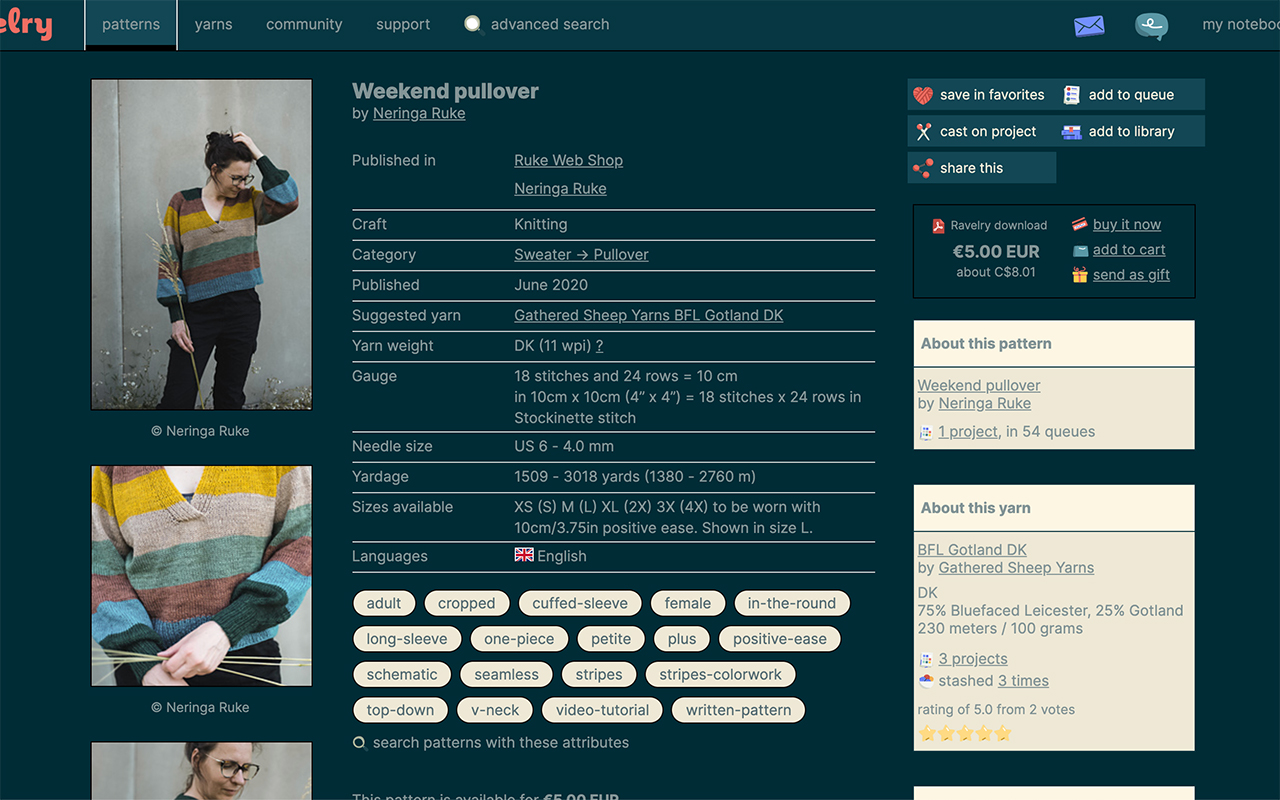Select the stripes-colorwork attribute tag
Image resolution: width=1280 pixels, height=800 pixels.
720,674
